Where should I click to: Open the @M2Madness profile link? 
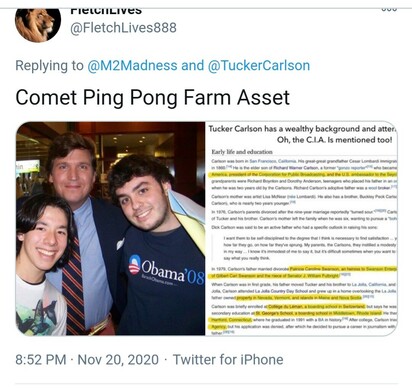pyautogui.click(x=132, y=65)
